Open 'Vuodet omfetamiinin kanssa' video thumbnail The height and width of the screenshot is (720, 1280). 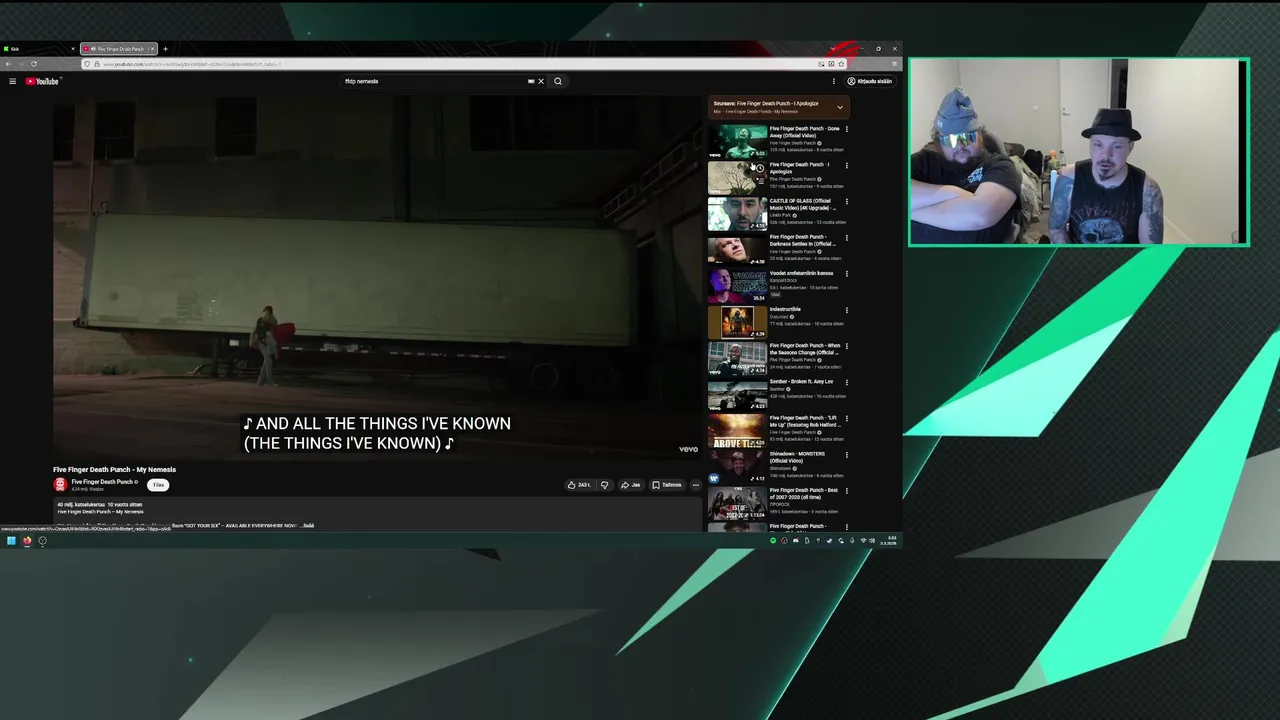(x=737, y=286)
